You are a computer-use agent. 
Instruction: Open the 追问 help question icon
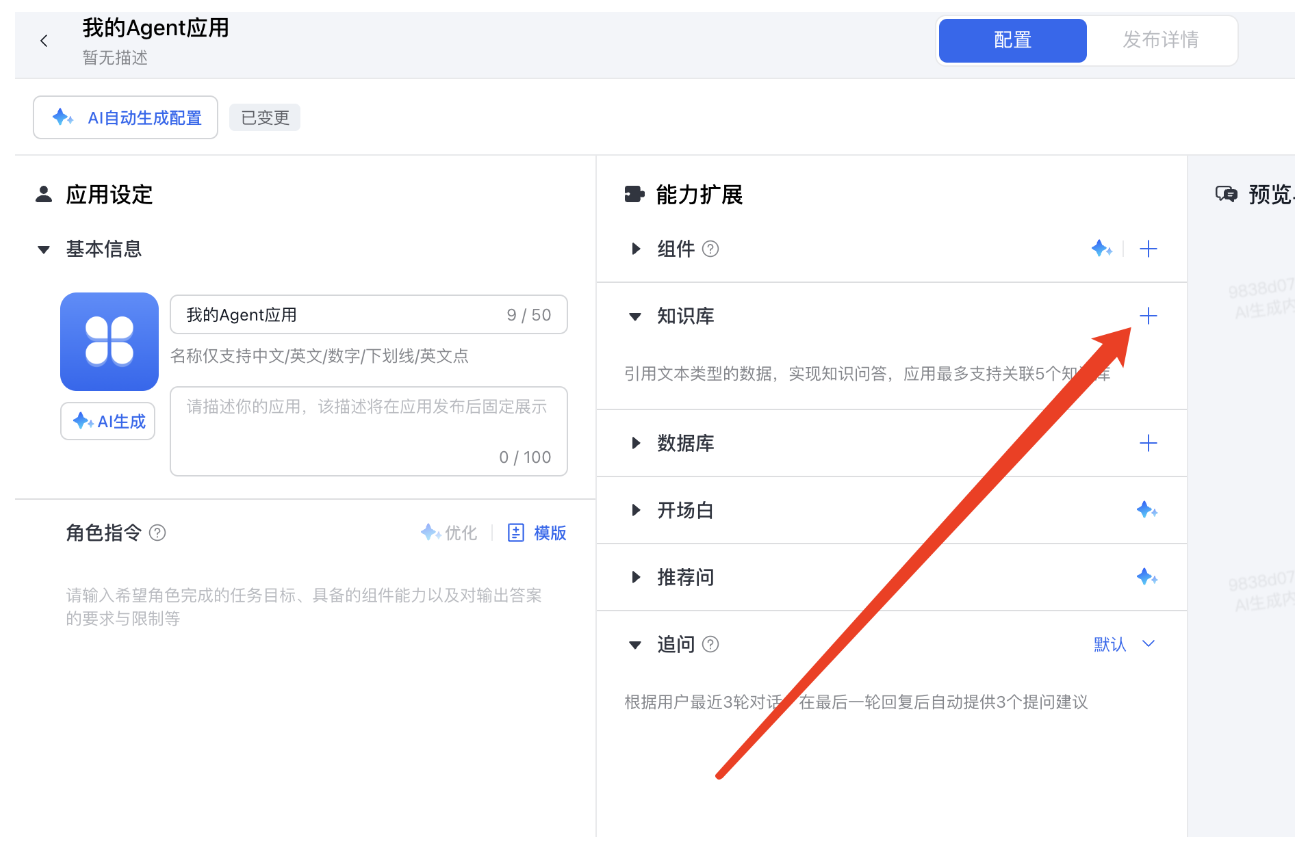[710, 645]
